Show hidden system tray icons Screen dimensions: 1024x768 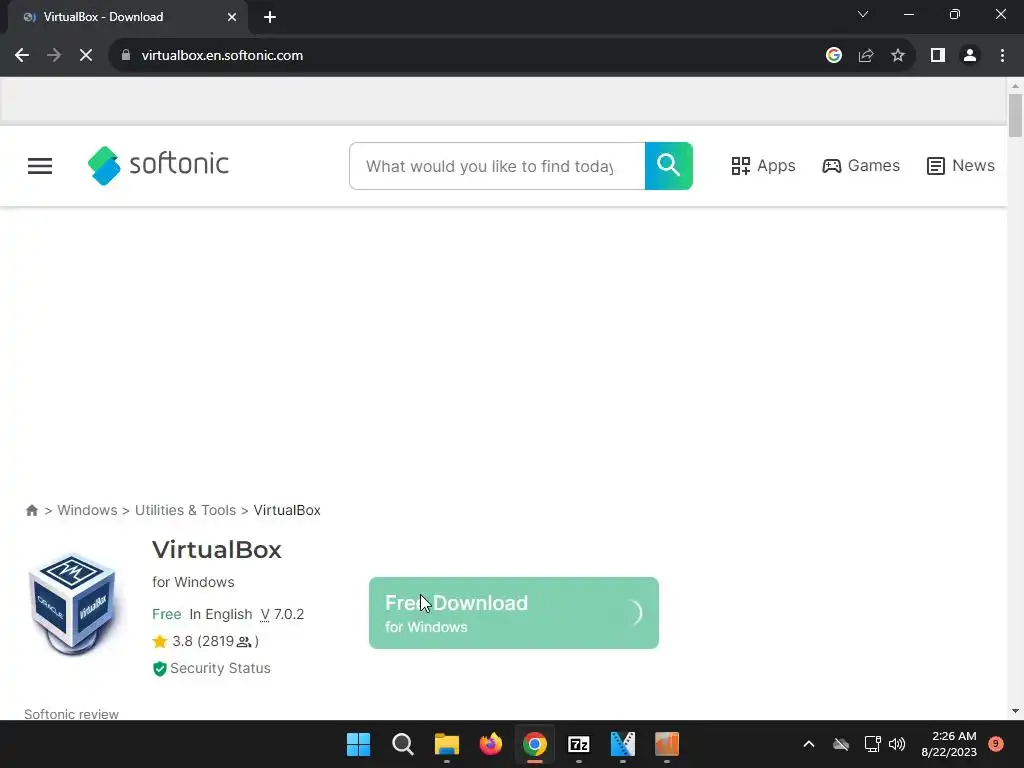coord(808,744)
